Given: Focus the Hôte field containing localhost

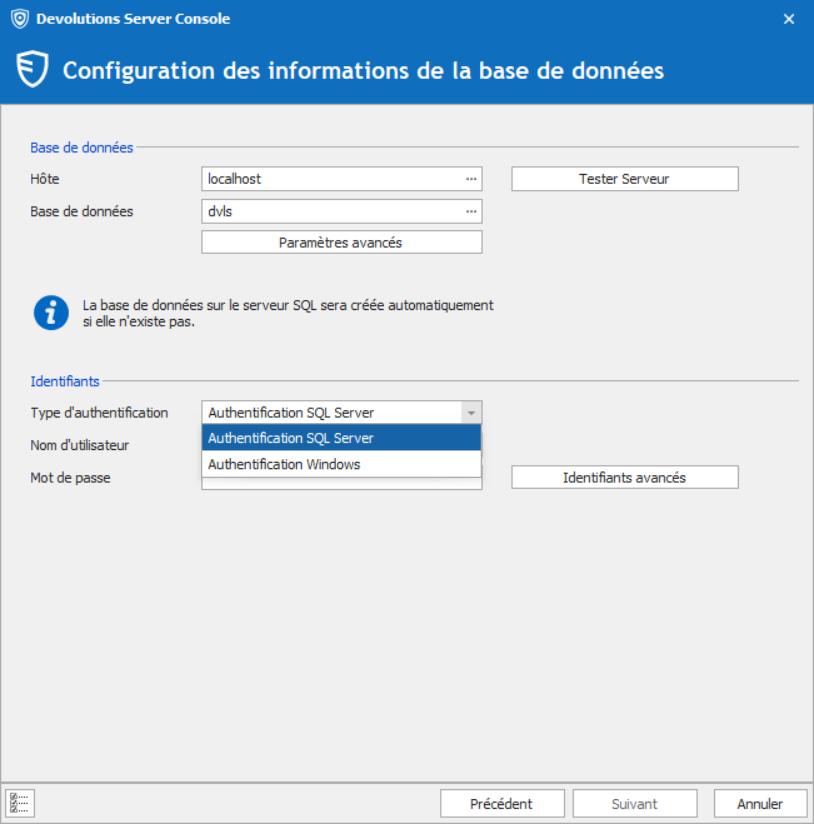Looking at the screenshot, I should click(x=330, y=179).
